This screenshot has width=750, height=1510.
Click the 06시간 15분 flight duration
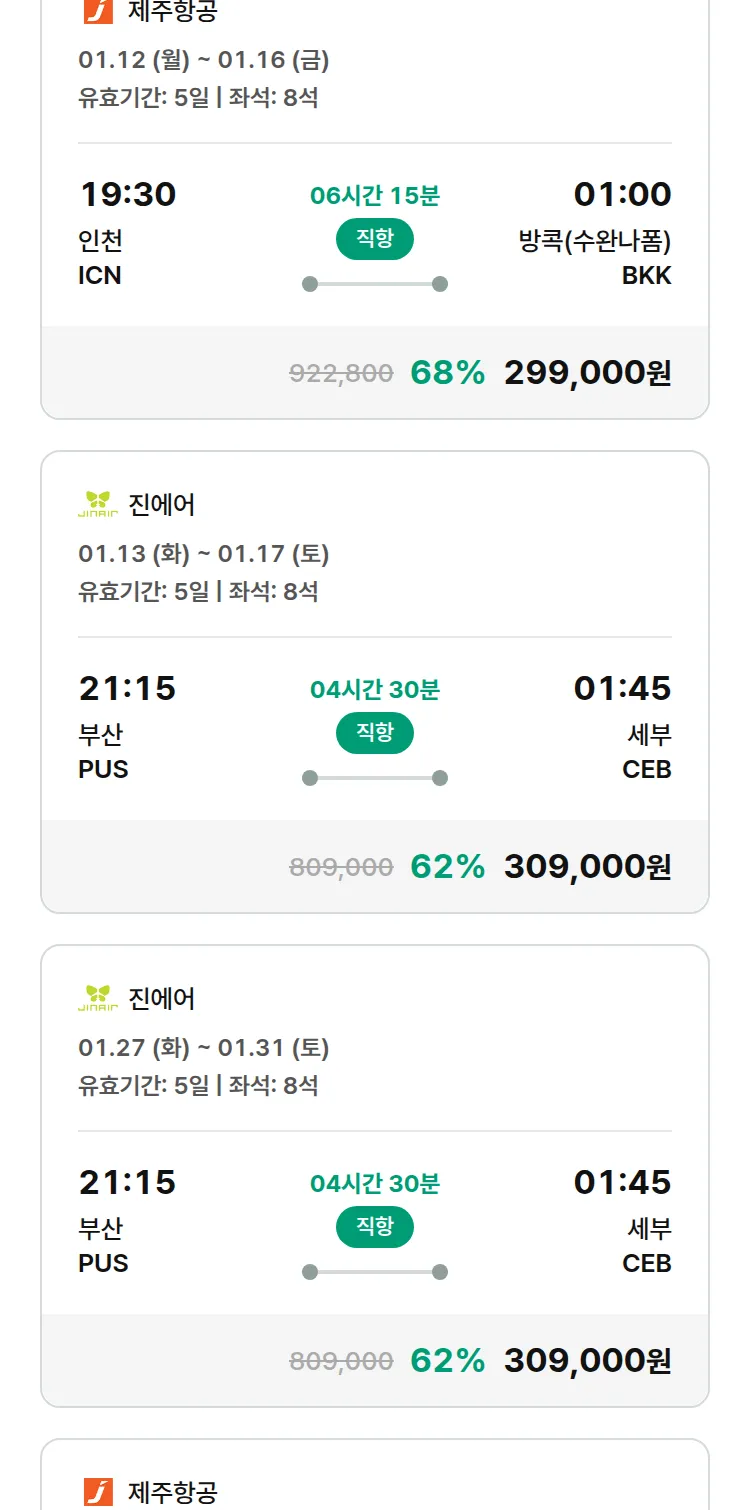pos(374,196)
